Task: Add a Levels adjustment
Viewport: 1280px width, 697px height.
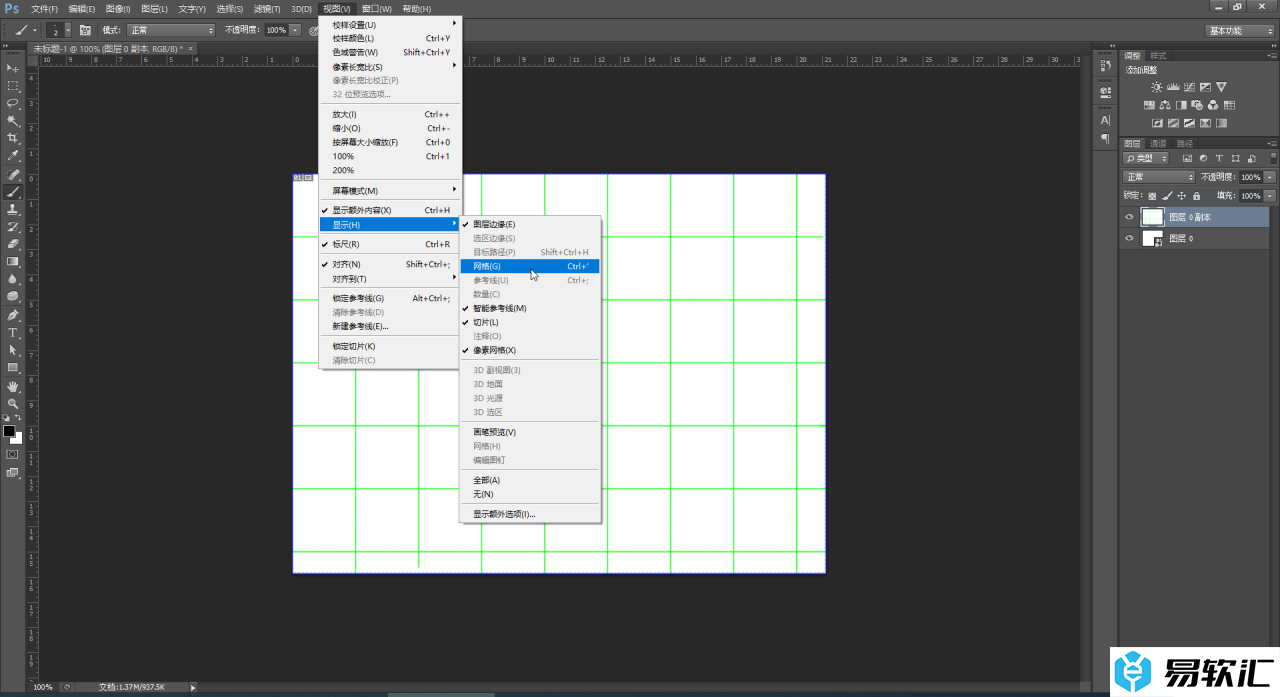Action: pos(1173,87)
